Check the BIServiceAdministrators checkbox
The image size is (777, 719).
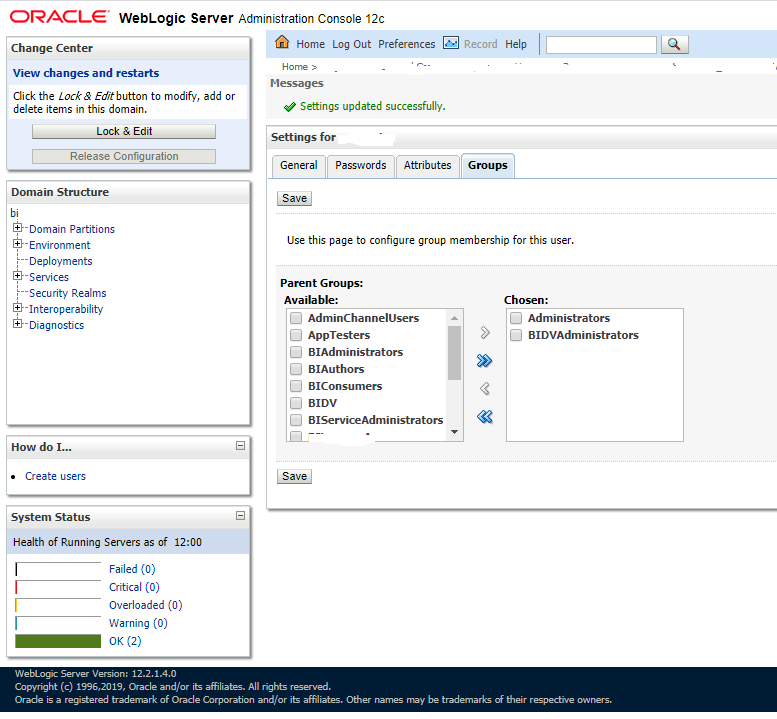(296, 420)
